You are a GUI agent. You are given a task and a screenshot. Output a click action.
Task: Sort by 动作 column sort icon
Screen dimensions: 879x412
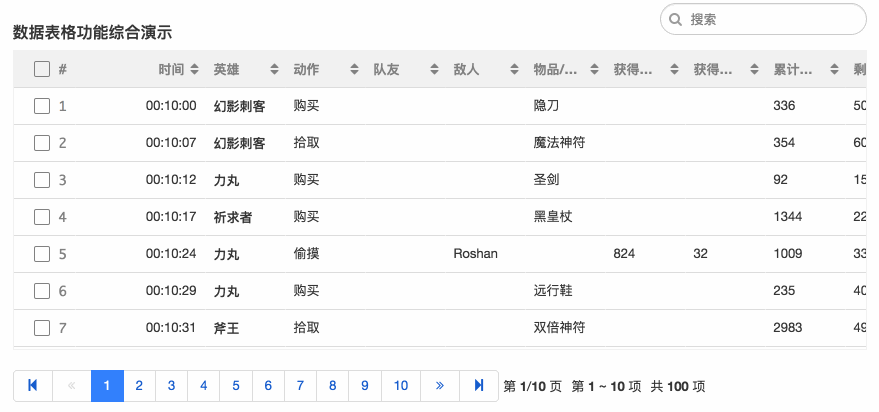354,70
